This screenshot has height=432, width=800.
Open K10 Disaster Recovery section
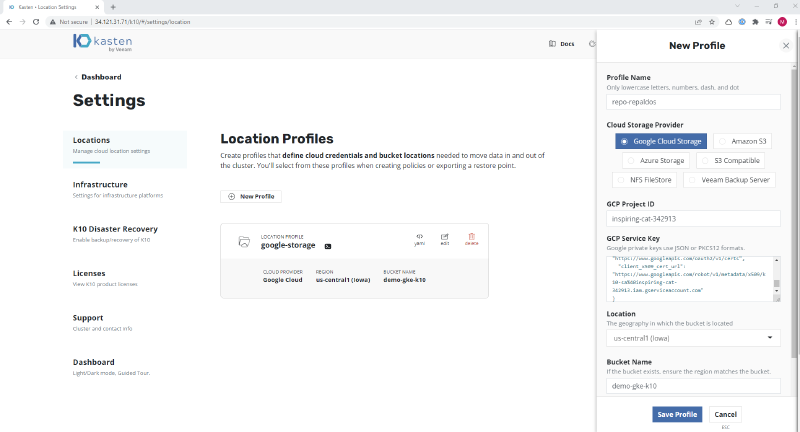[115, 234]
